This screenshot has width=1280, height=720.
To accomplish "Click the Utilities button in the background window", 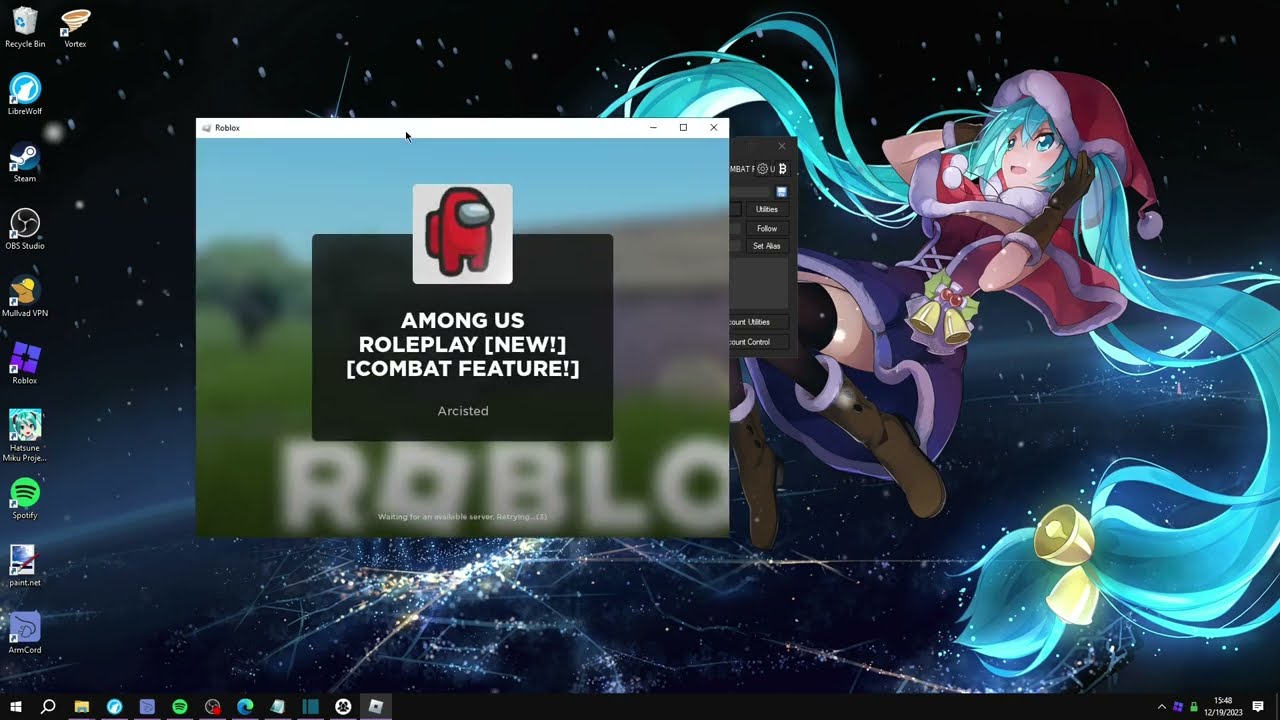I will tap(767, 209).
